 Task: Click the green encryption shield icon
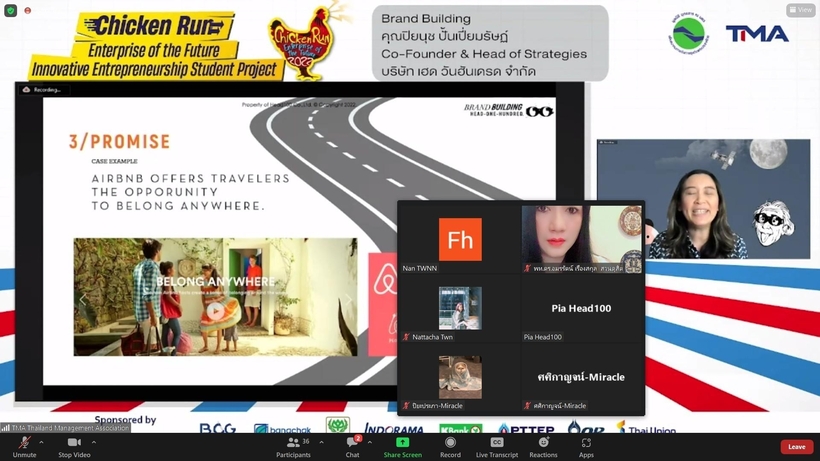click(x=10, y=10)
